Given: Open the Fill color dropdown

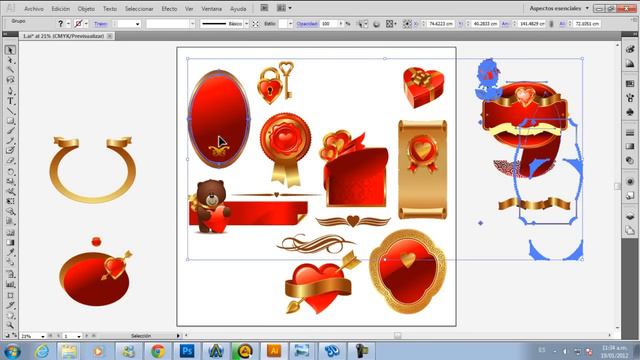Looking at the screenshot, I should [x=68, y=24].
